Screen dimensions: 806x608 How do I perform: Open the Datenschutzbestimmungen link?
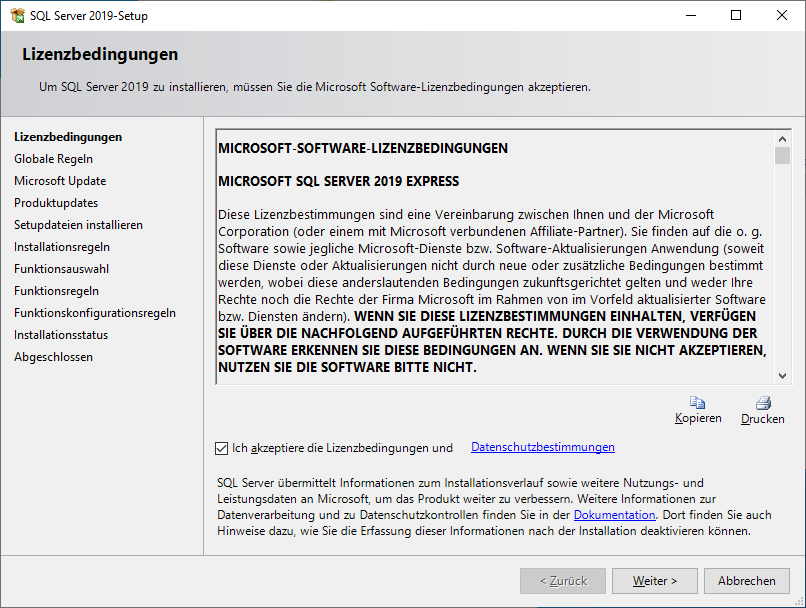point(542,447)
